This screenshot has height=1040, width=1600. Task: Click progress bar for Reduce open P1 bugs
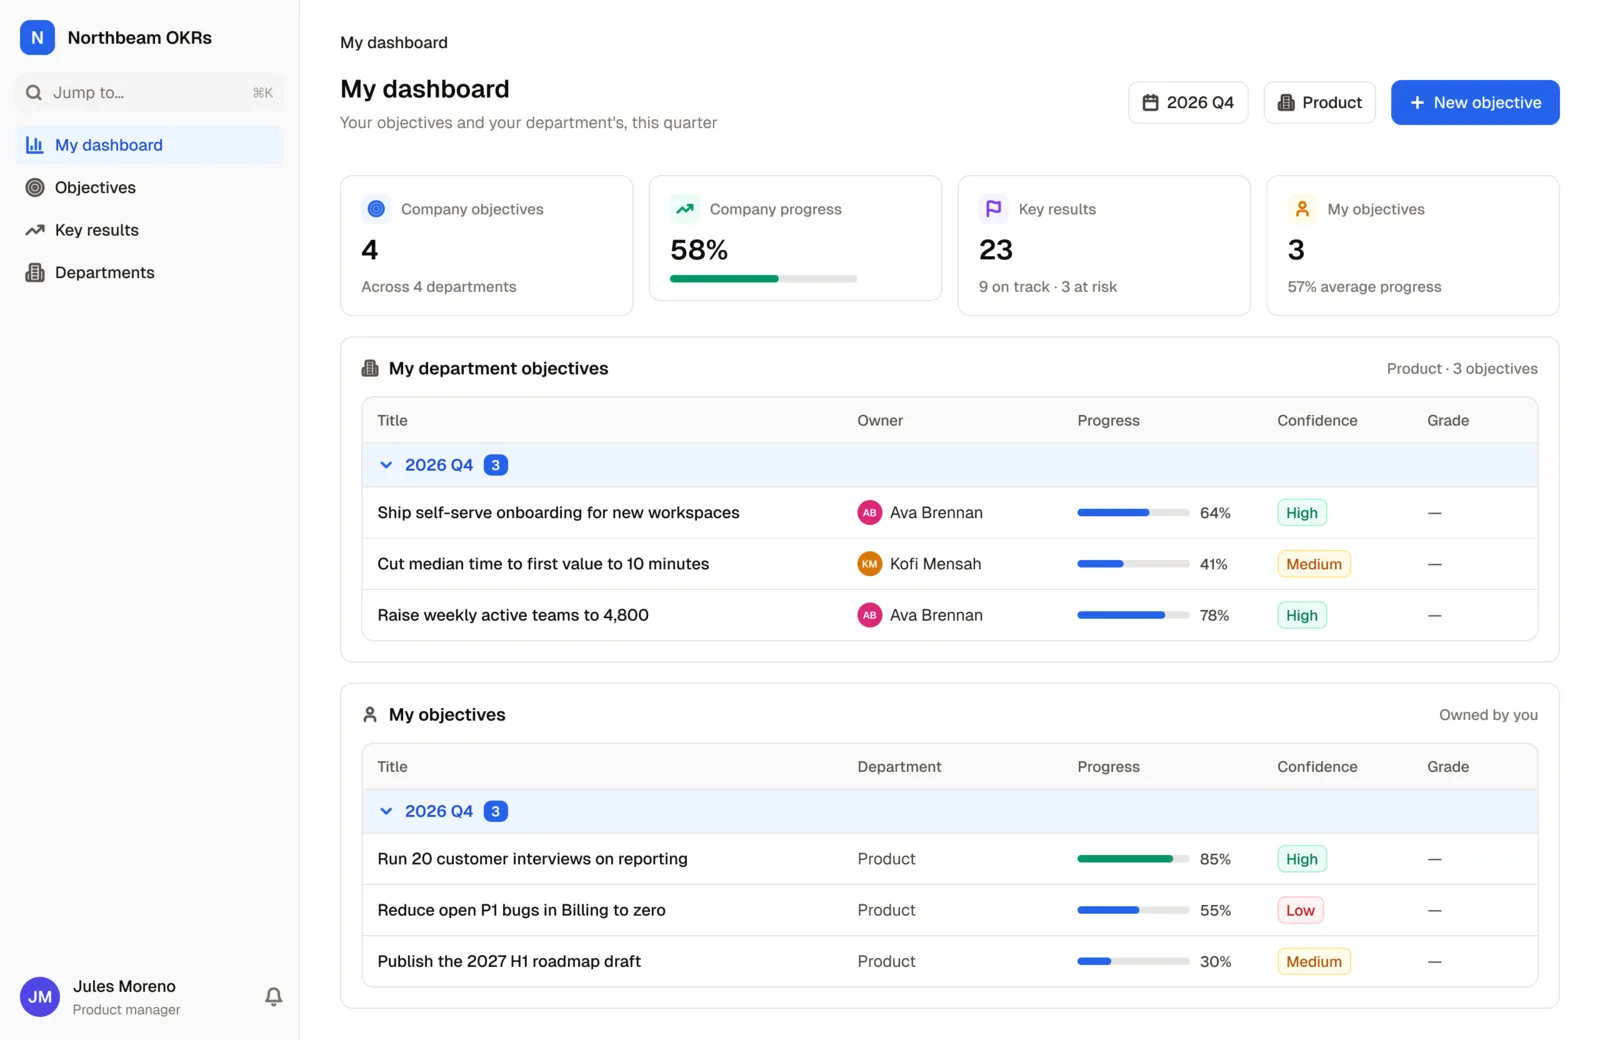click(1133, 910)
